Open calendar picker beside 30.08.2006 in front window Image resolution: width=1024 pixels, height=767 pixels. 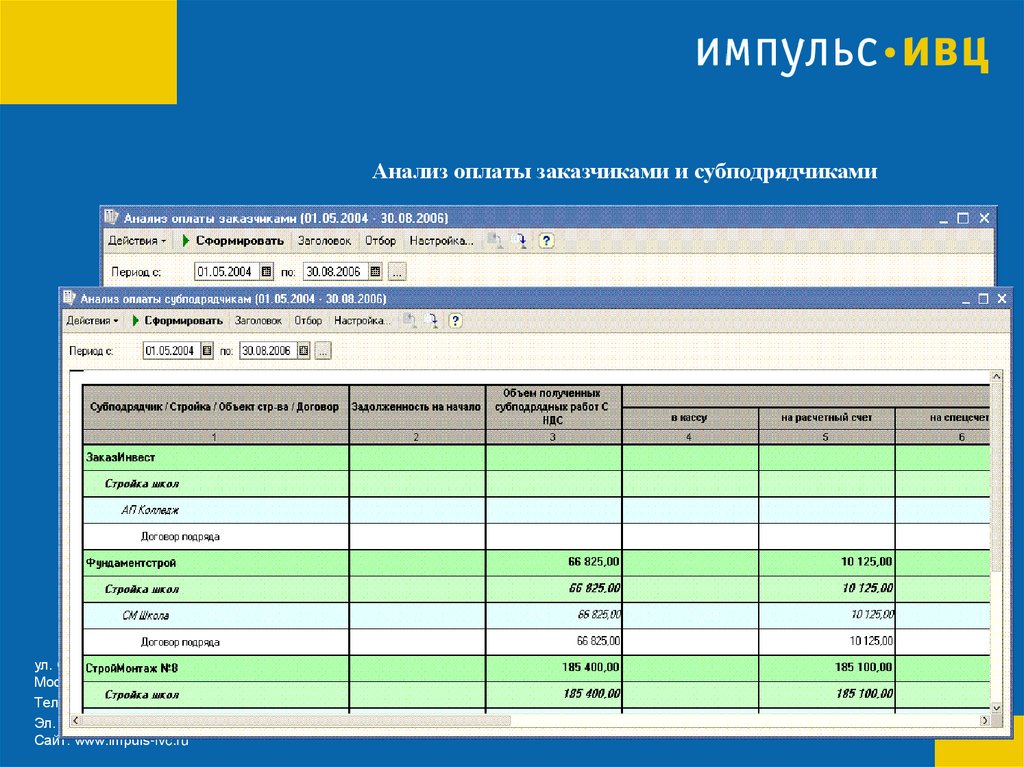tap(304, 351)
